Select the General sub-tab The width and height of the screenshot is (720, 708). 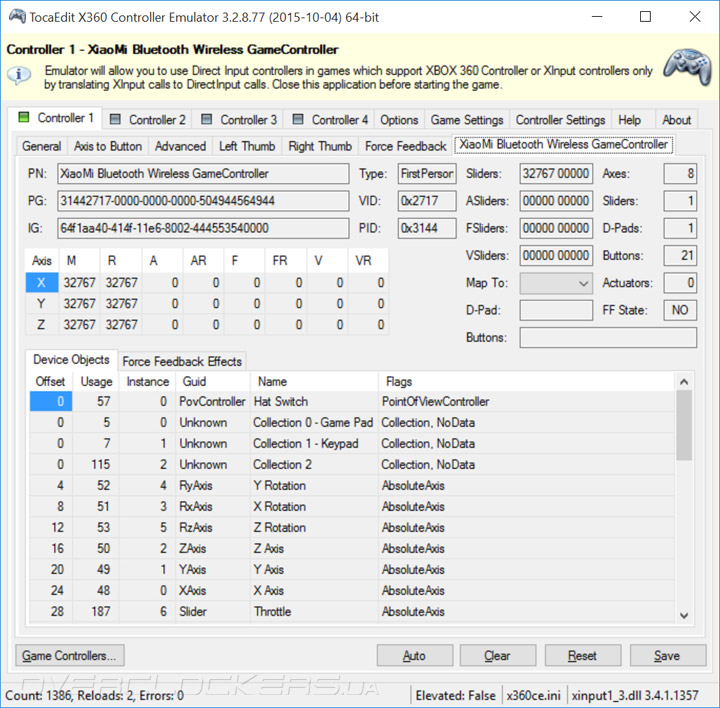tap(41, 146)
